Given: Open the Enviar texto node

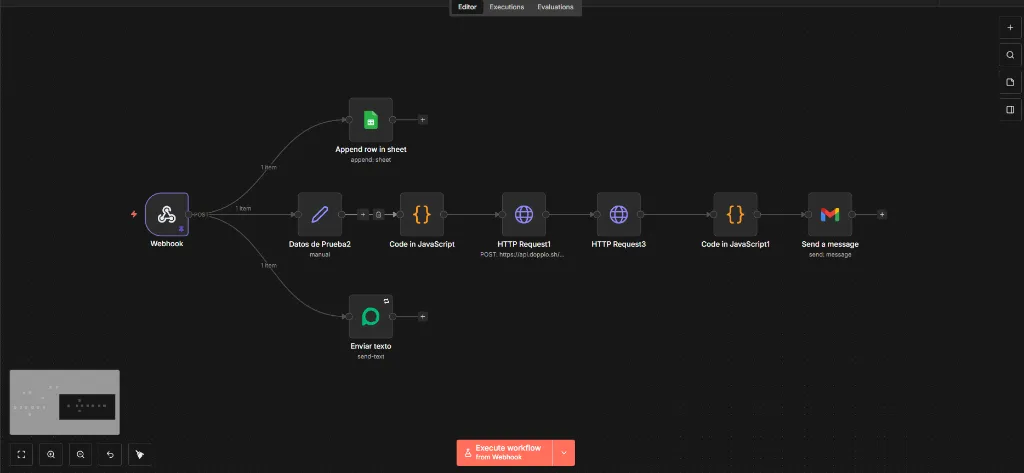Looking at the screenshot, I should pos(371,316).
